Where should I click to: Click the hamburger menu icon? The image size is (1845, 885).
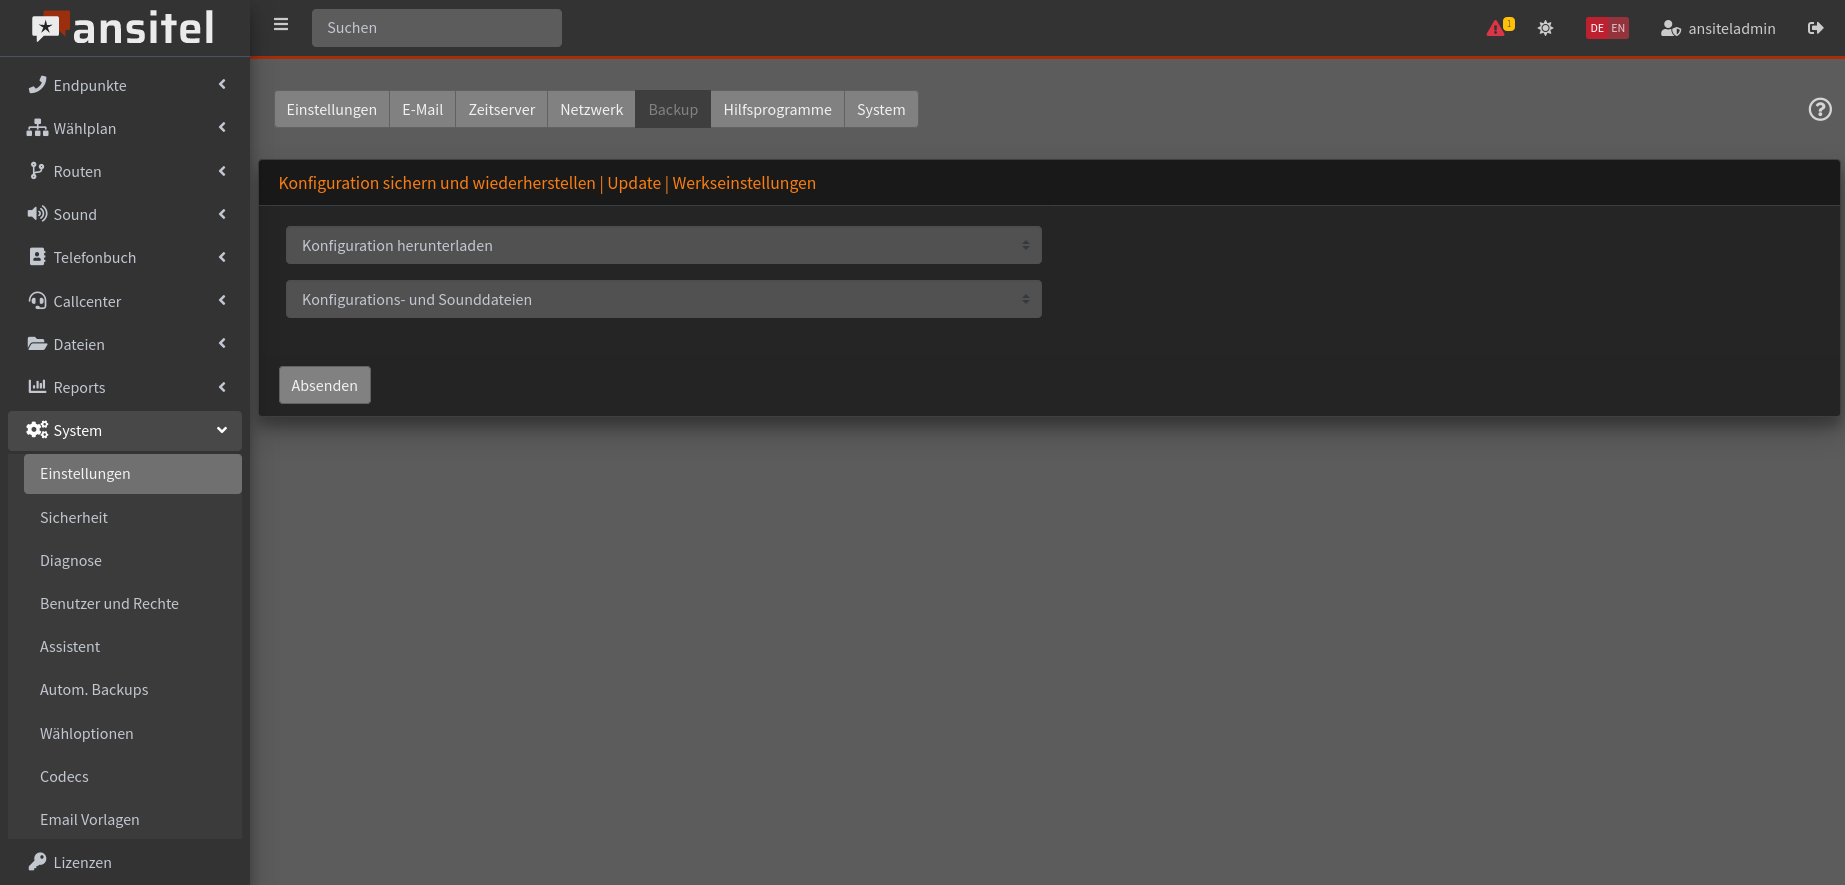[x=281, y=25]
